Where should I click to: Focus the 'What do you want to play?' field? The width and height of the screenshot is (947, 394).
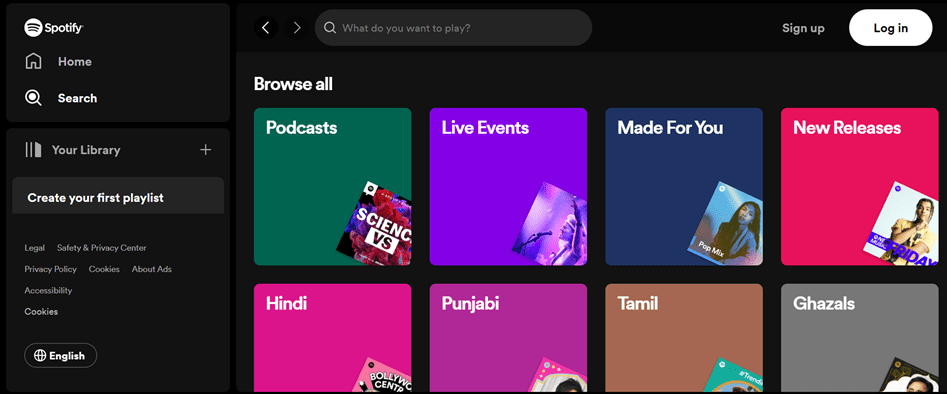(453, 28)
